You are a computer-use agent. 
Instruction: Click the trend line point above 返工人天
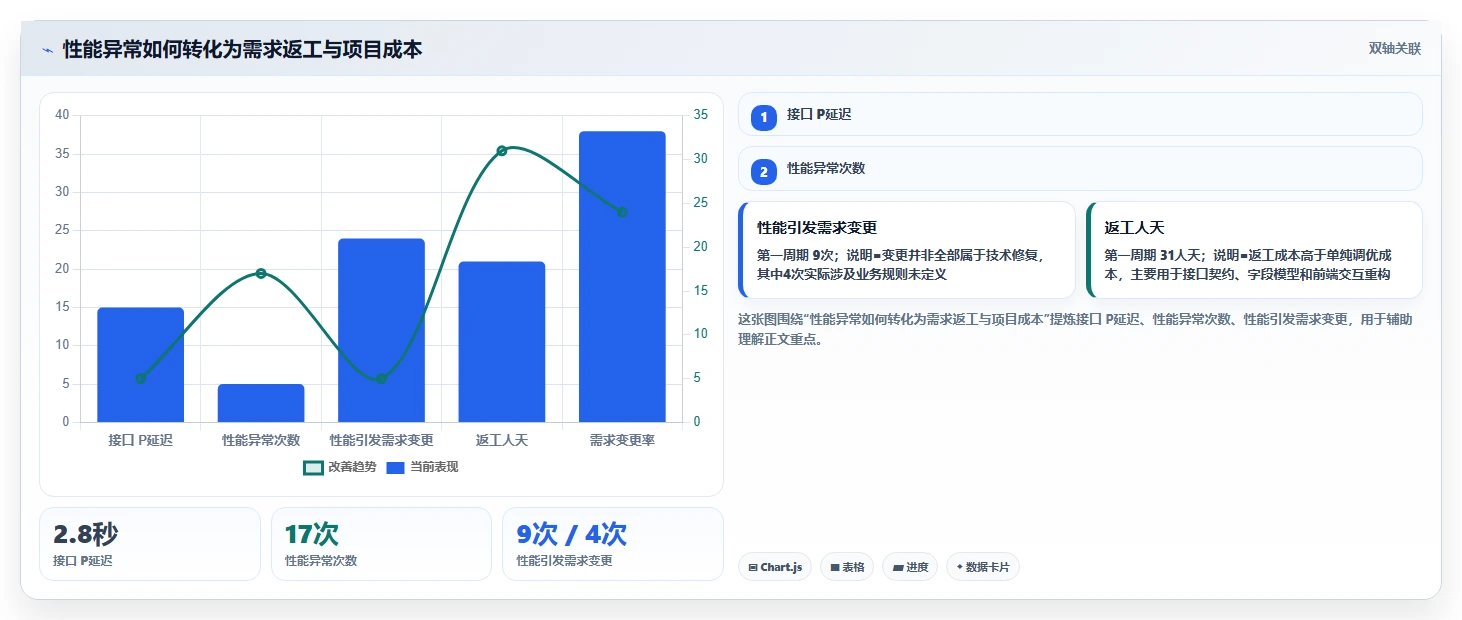(502, 151)
